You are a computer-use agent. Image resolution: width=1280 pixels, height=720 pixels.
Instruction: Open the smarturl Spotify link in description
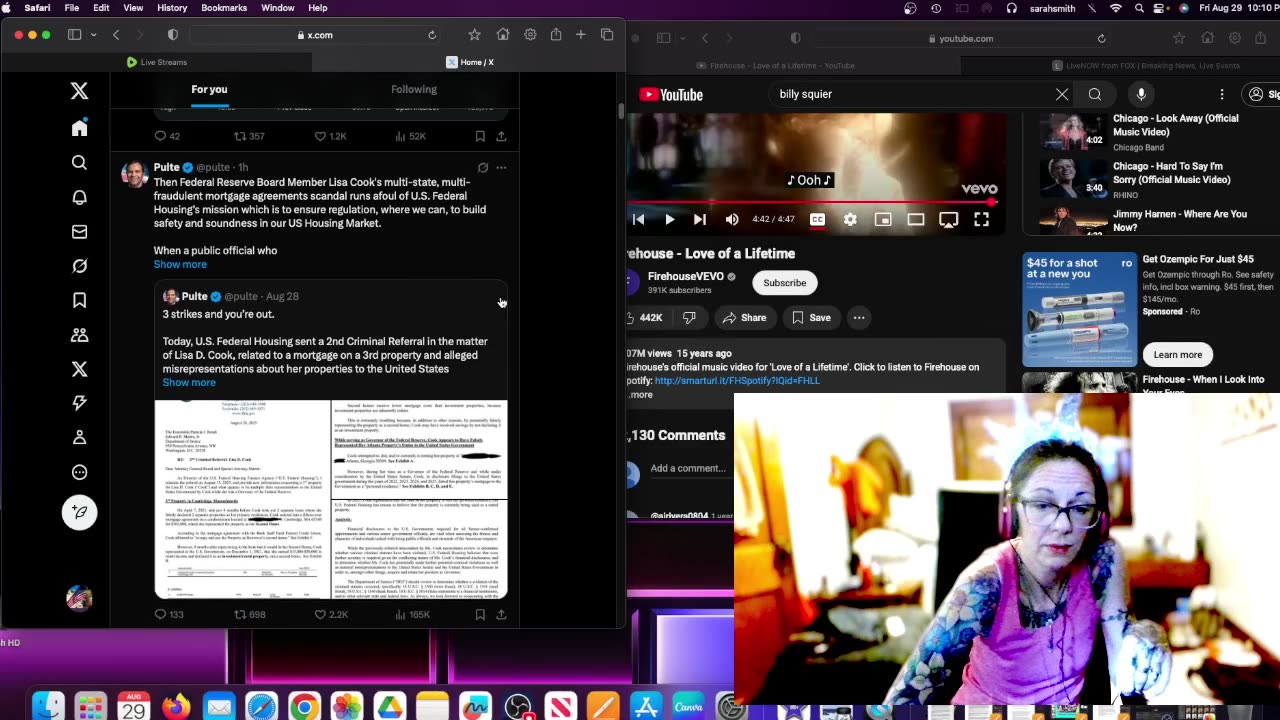pyautogui.click(x=737, y=380)
